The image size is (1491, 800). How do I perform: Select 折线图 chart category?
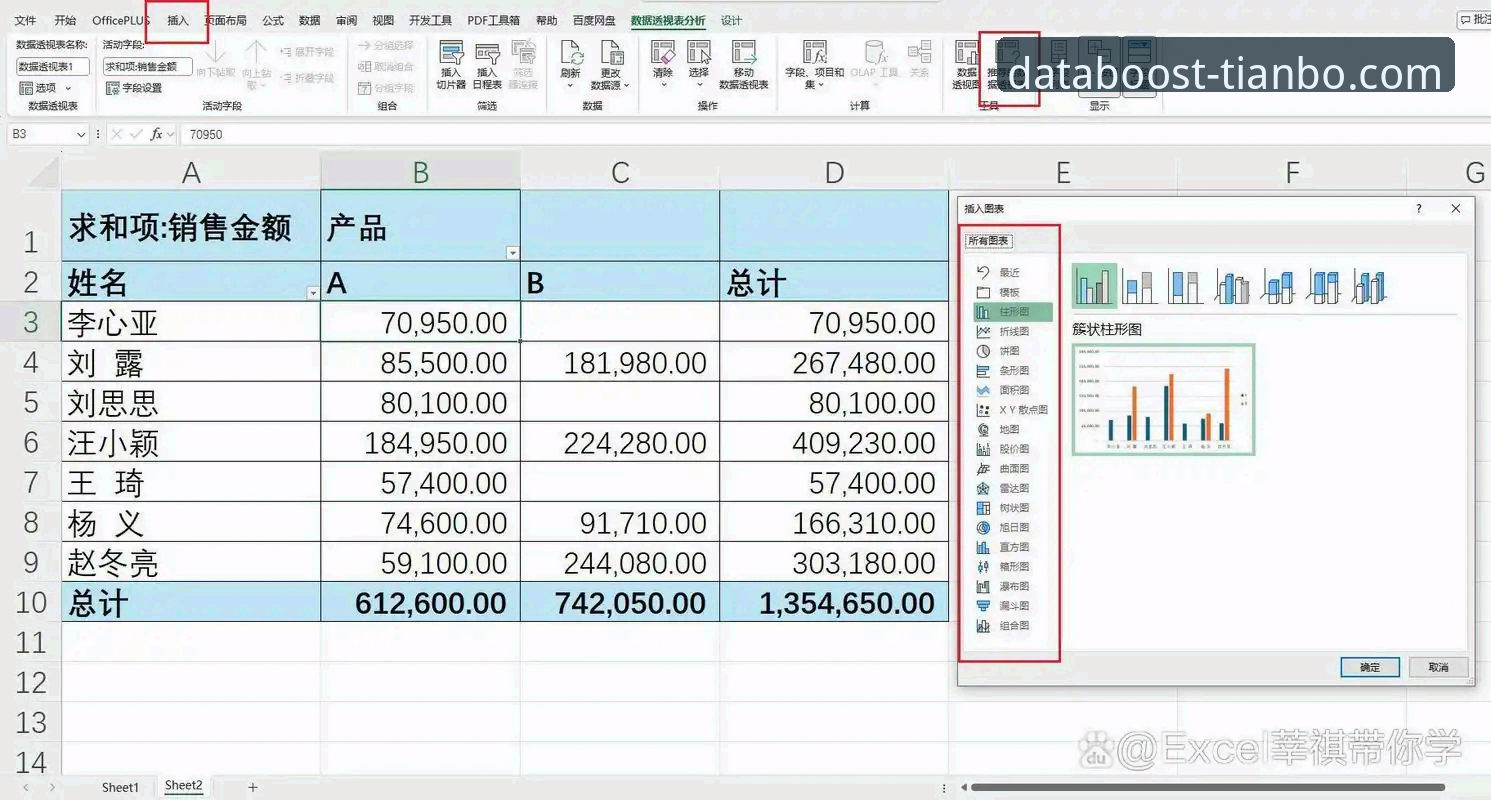tap(1012, 331)
